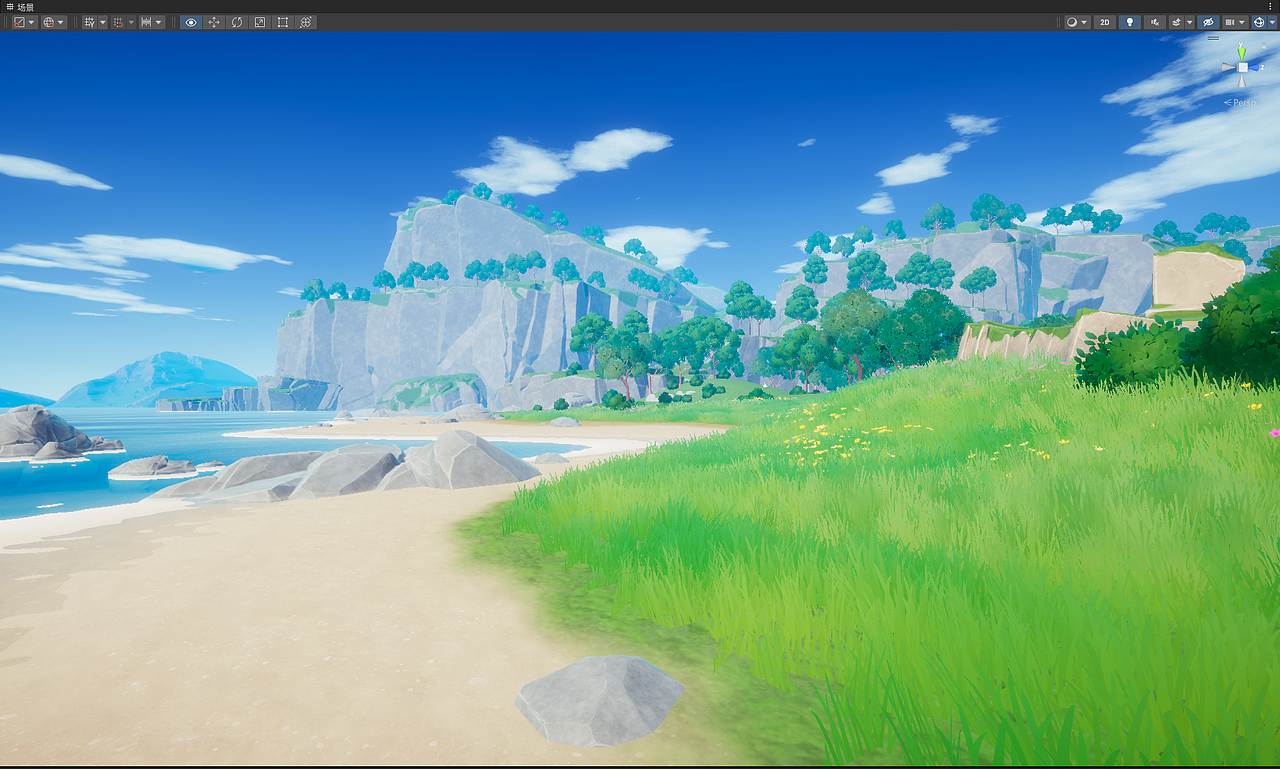Screen dimensions: 1280x769
Task: Toggle 2D view mode
Action: tap(1105, 22)
